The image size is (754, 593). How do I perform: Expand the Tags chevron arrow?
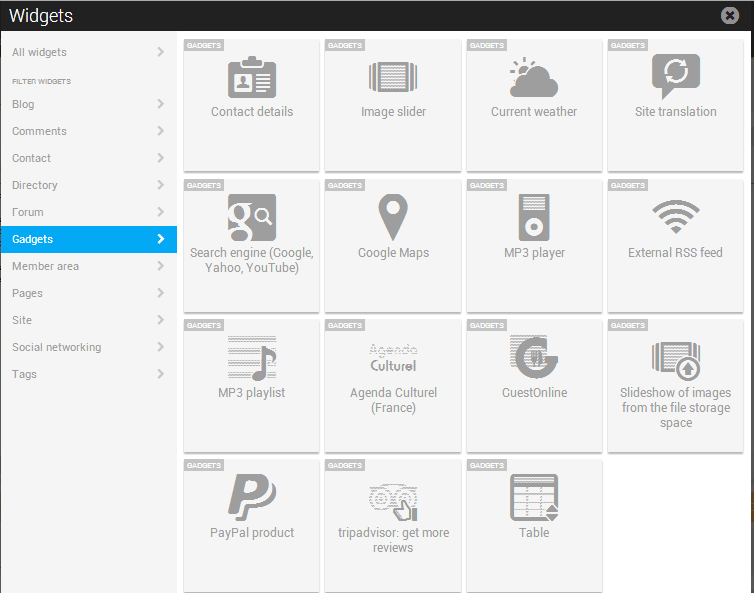pos(161,374)
